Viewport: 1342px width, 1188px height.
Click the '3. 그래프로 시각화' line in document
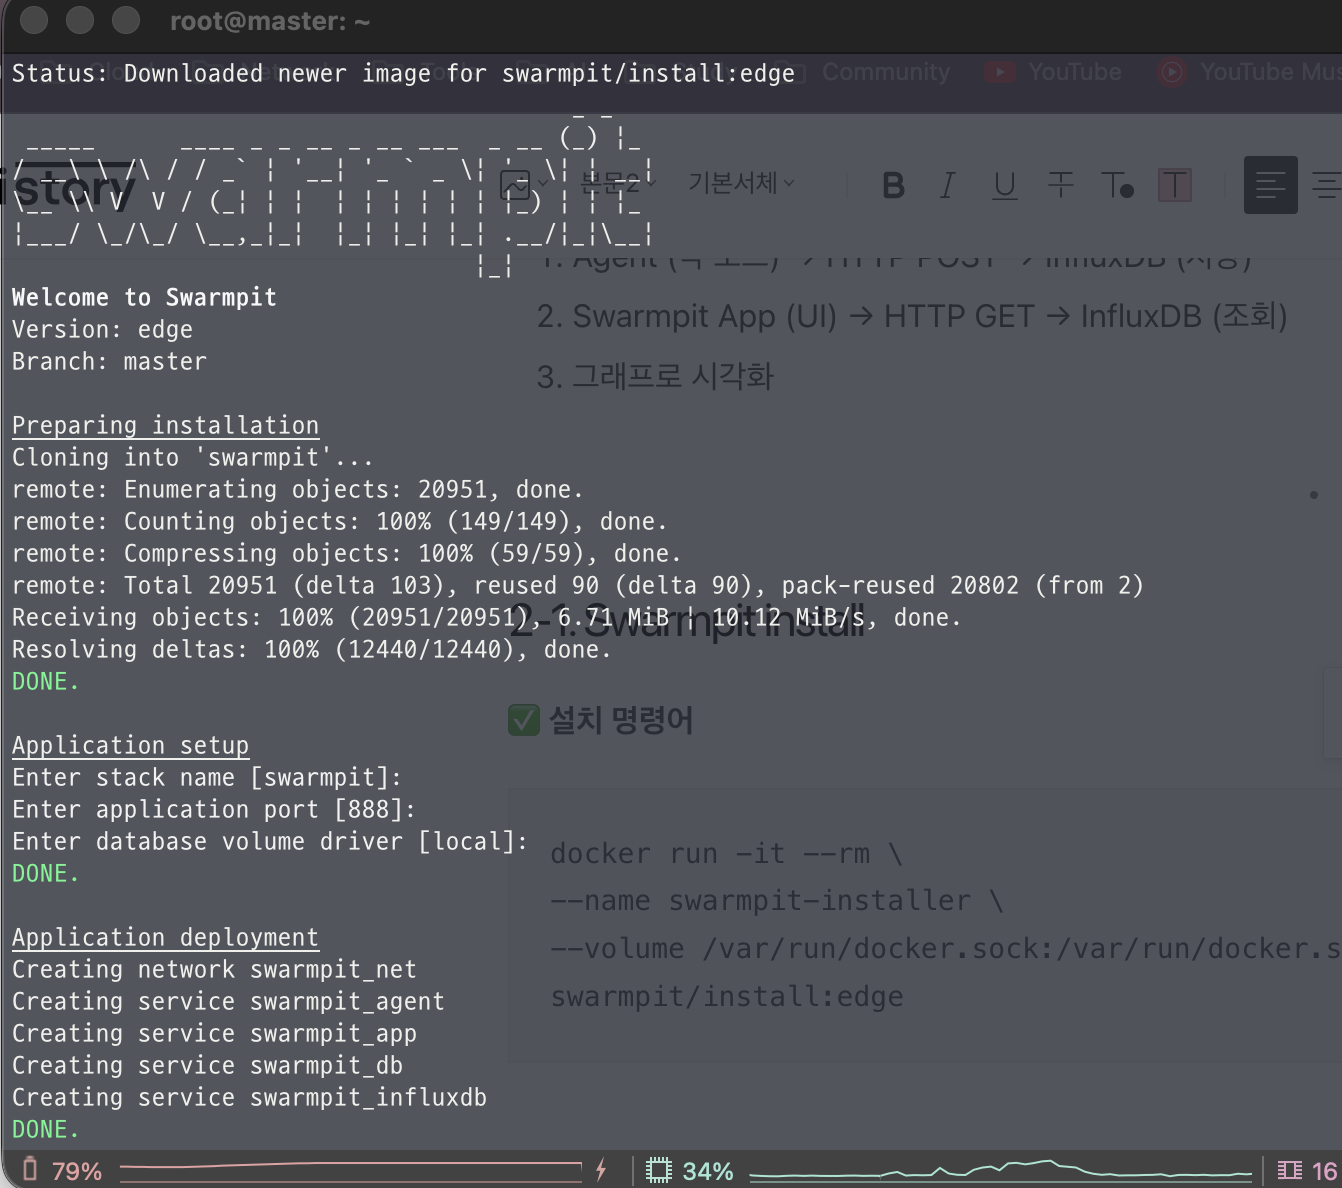pyautogui.click(x=655, y=377)
